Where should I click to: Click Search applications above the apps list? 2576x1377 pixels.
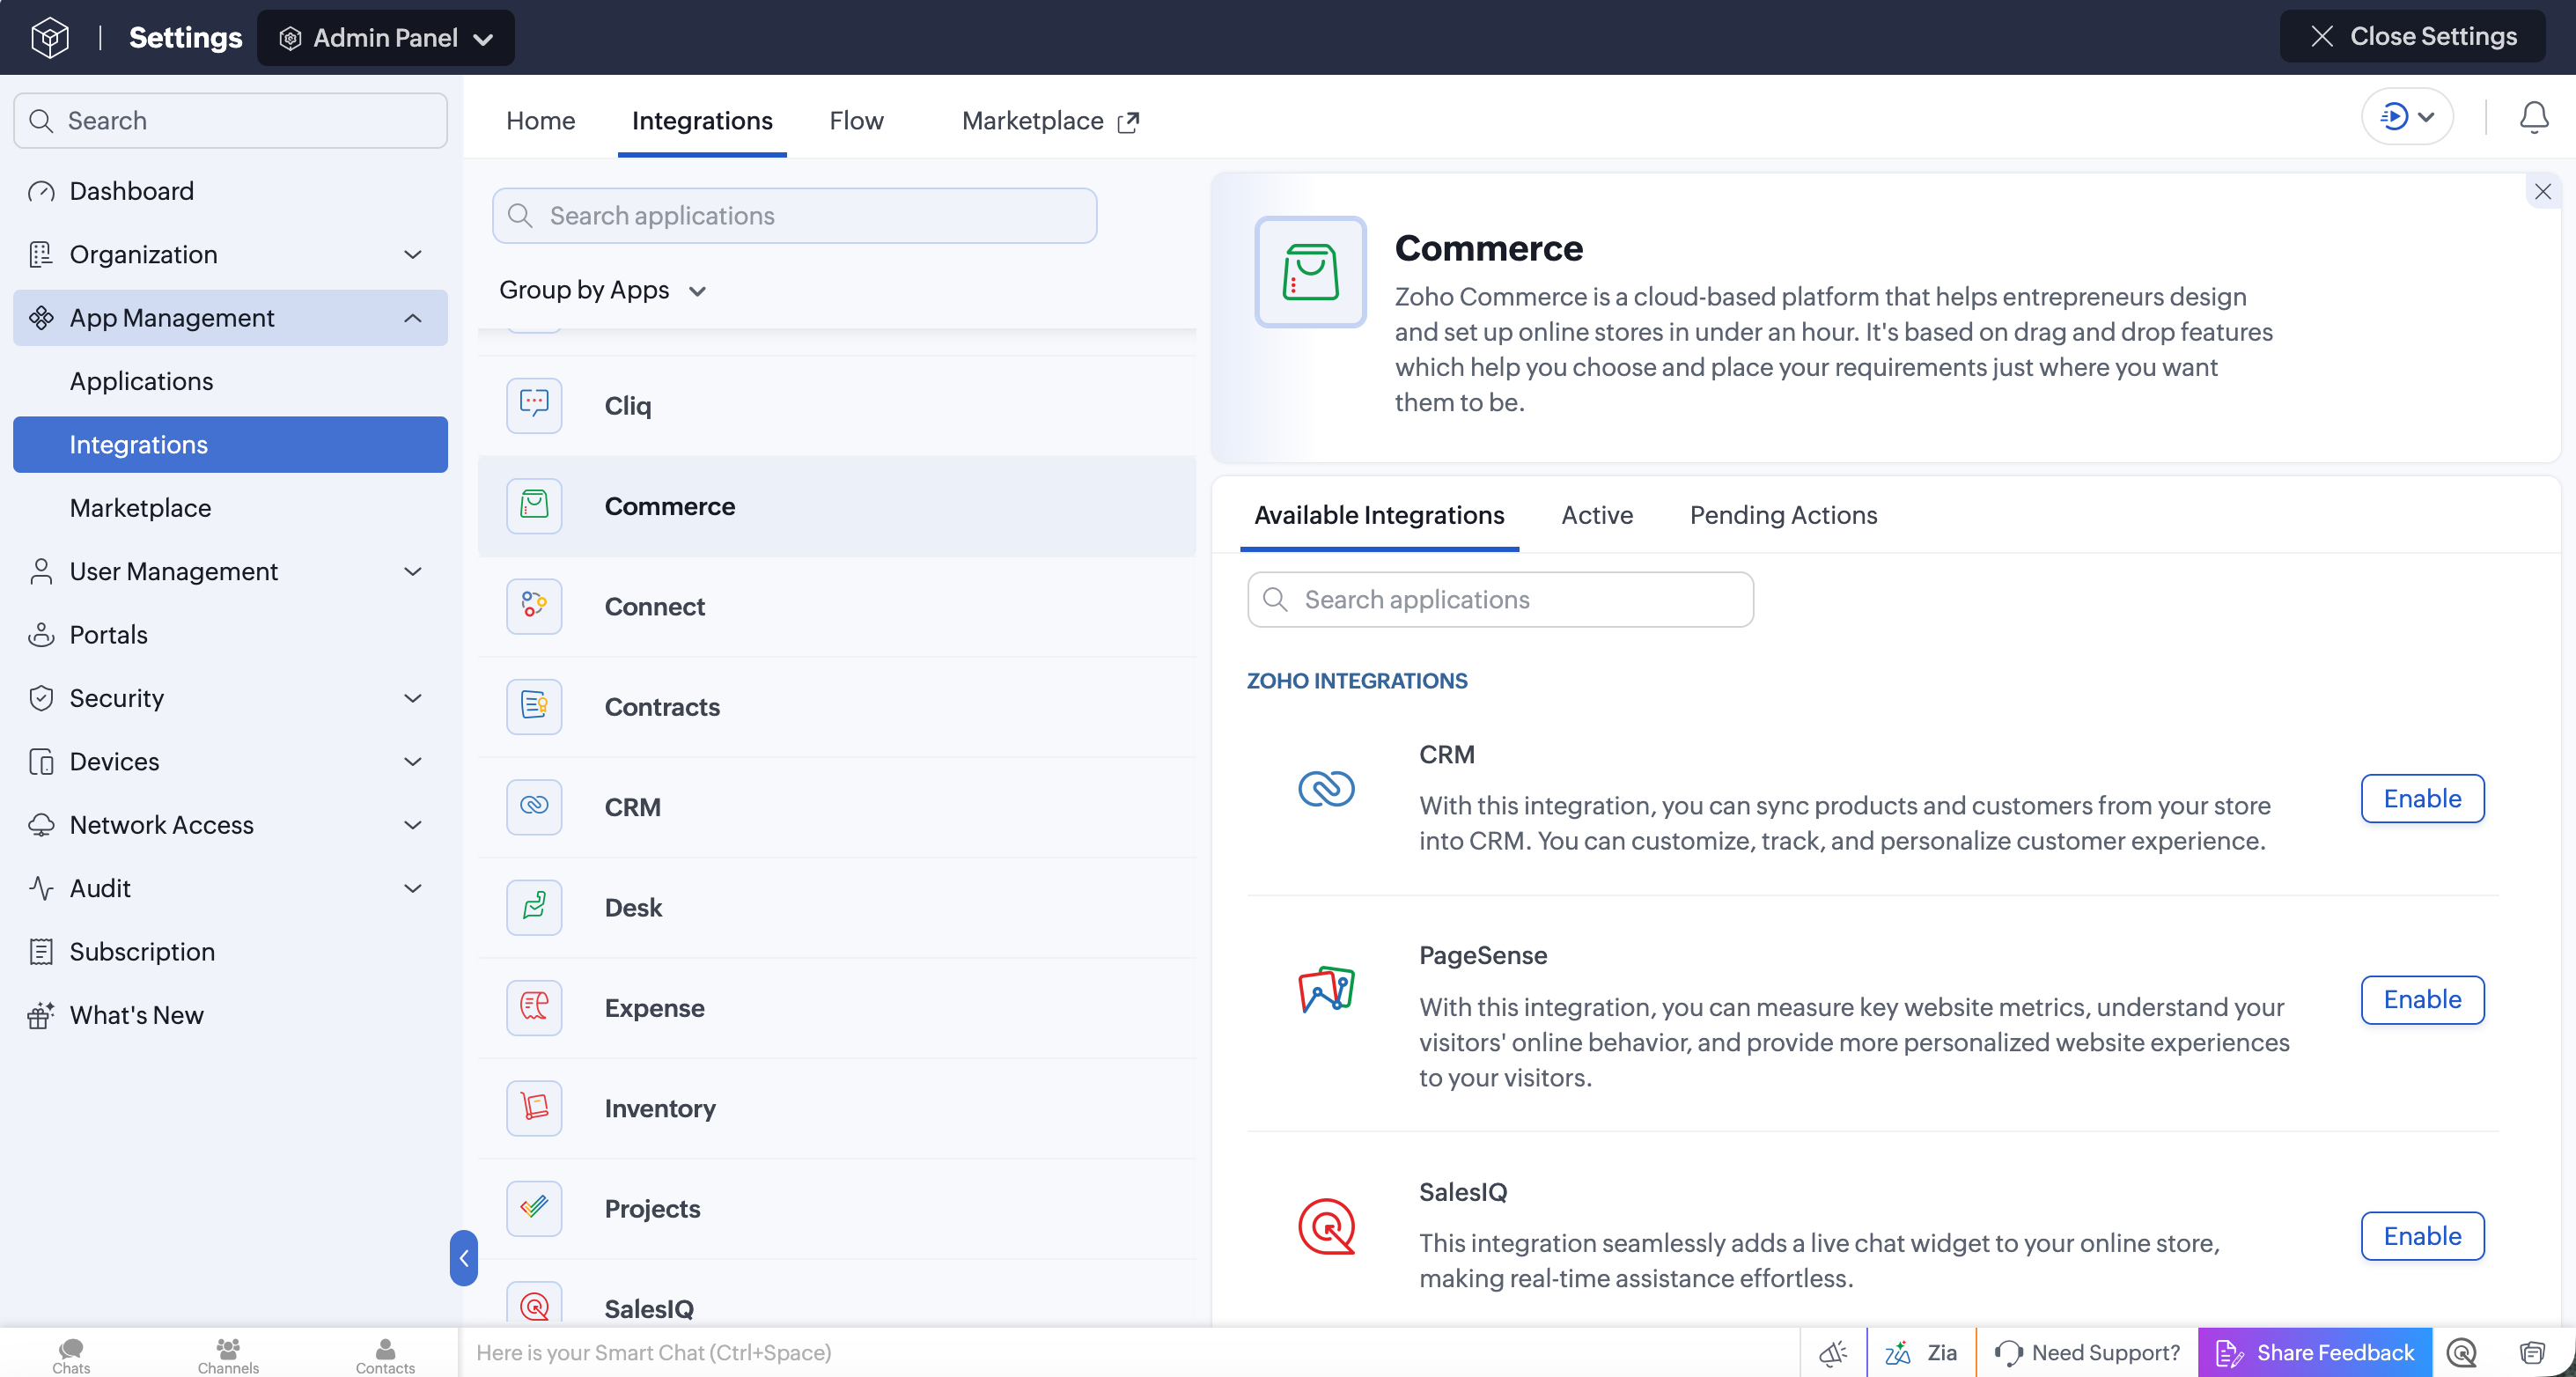tap(794, 216)
